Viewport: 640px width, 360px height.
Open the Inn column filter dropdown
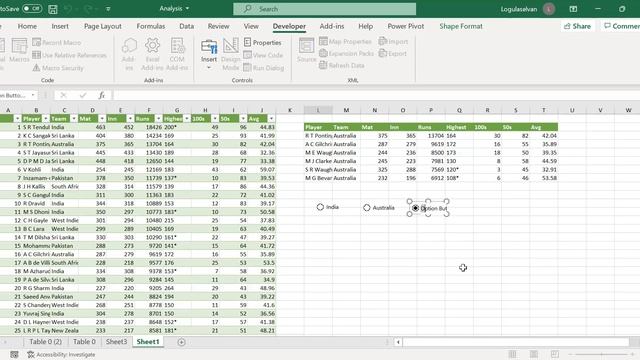pos(130,118)
